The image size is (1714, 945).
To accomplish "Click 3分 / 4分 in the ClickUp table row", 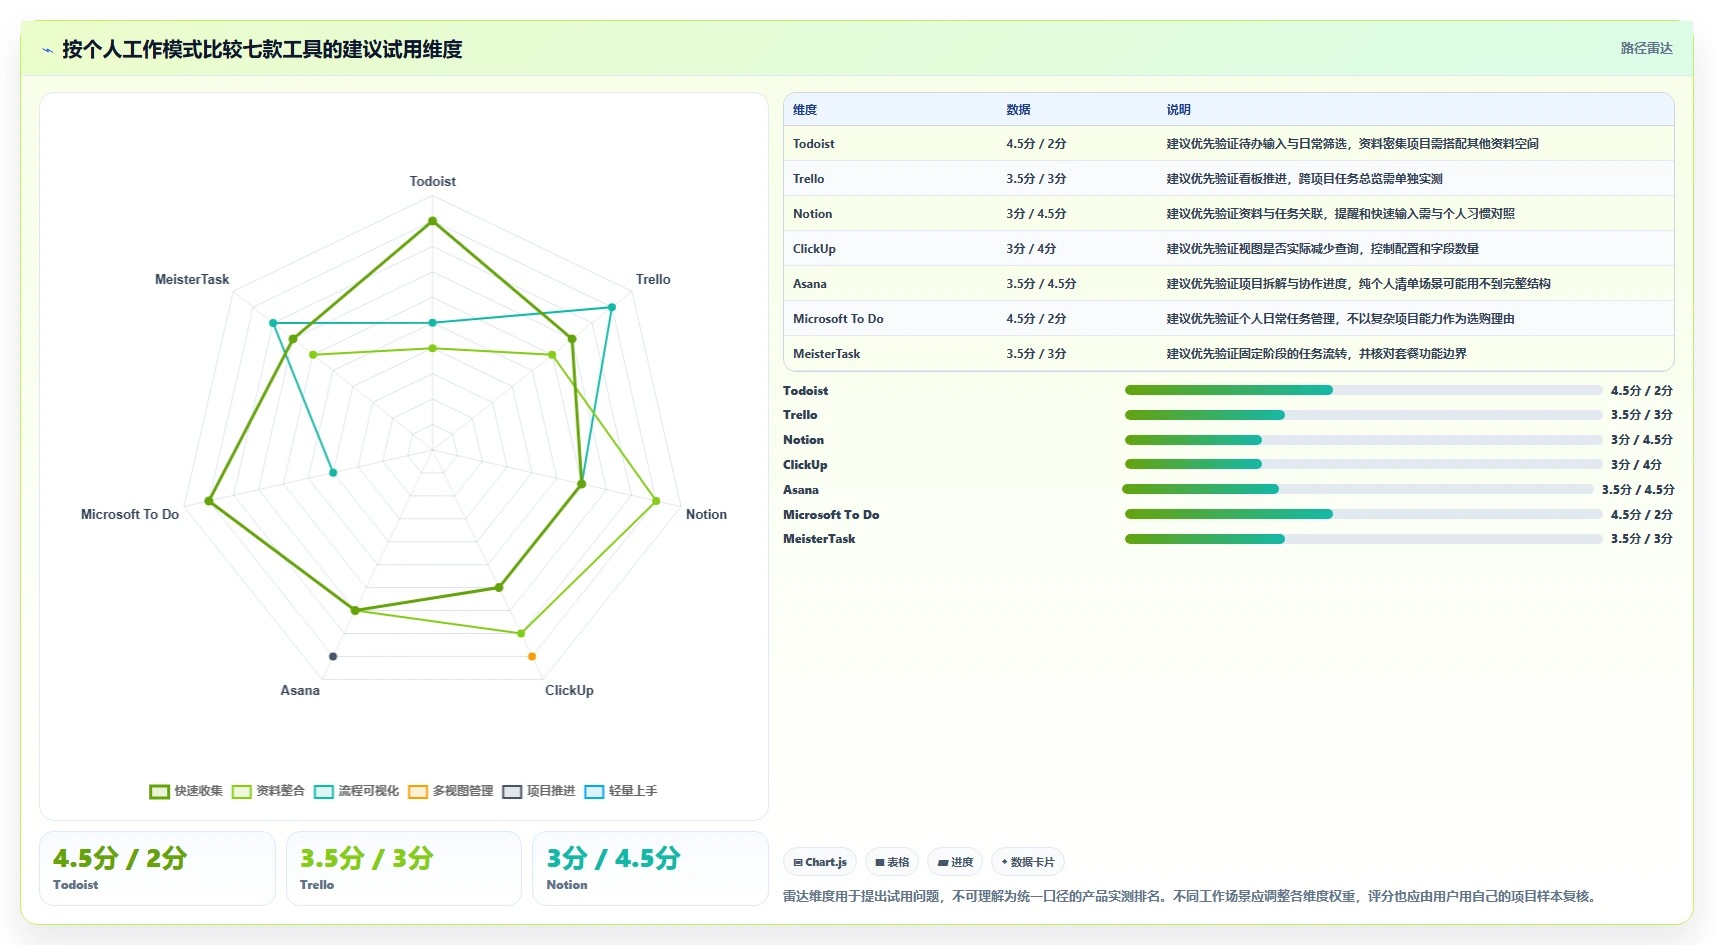I will pos(1031,249).
